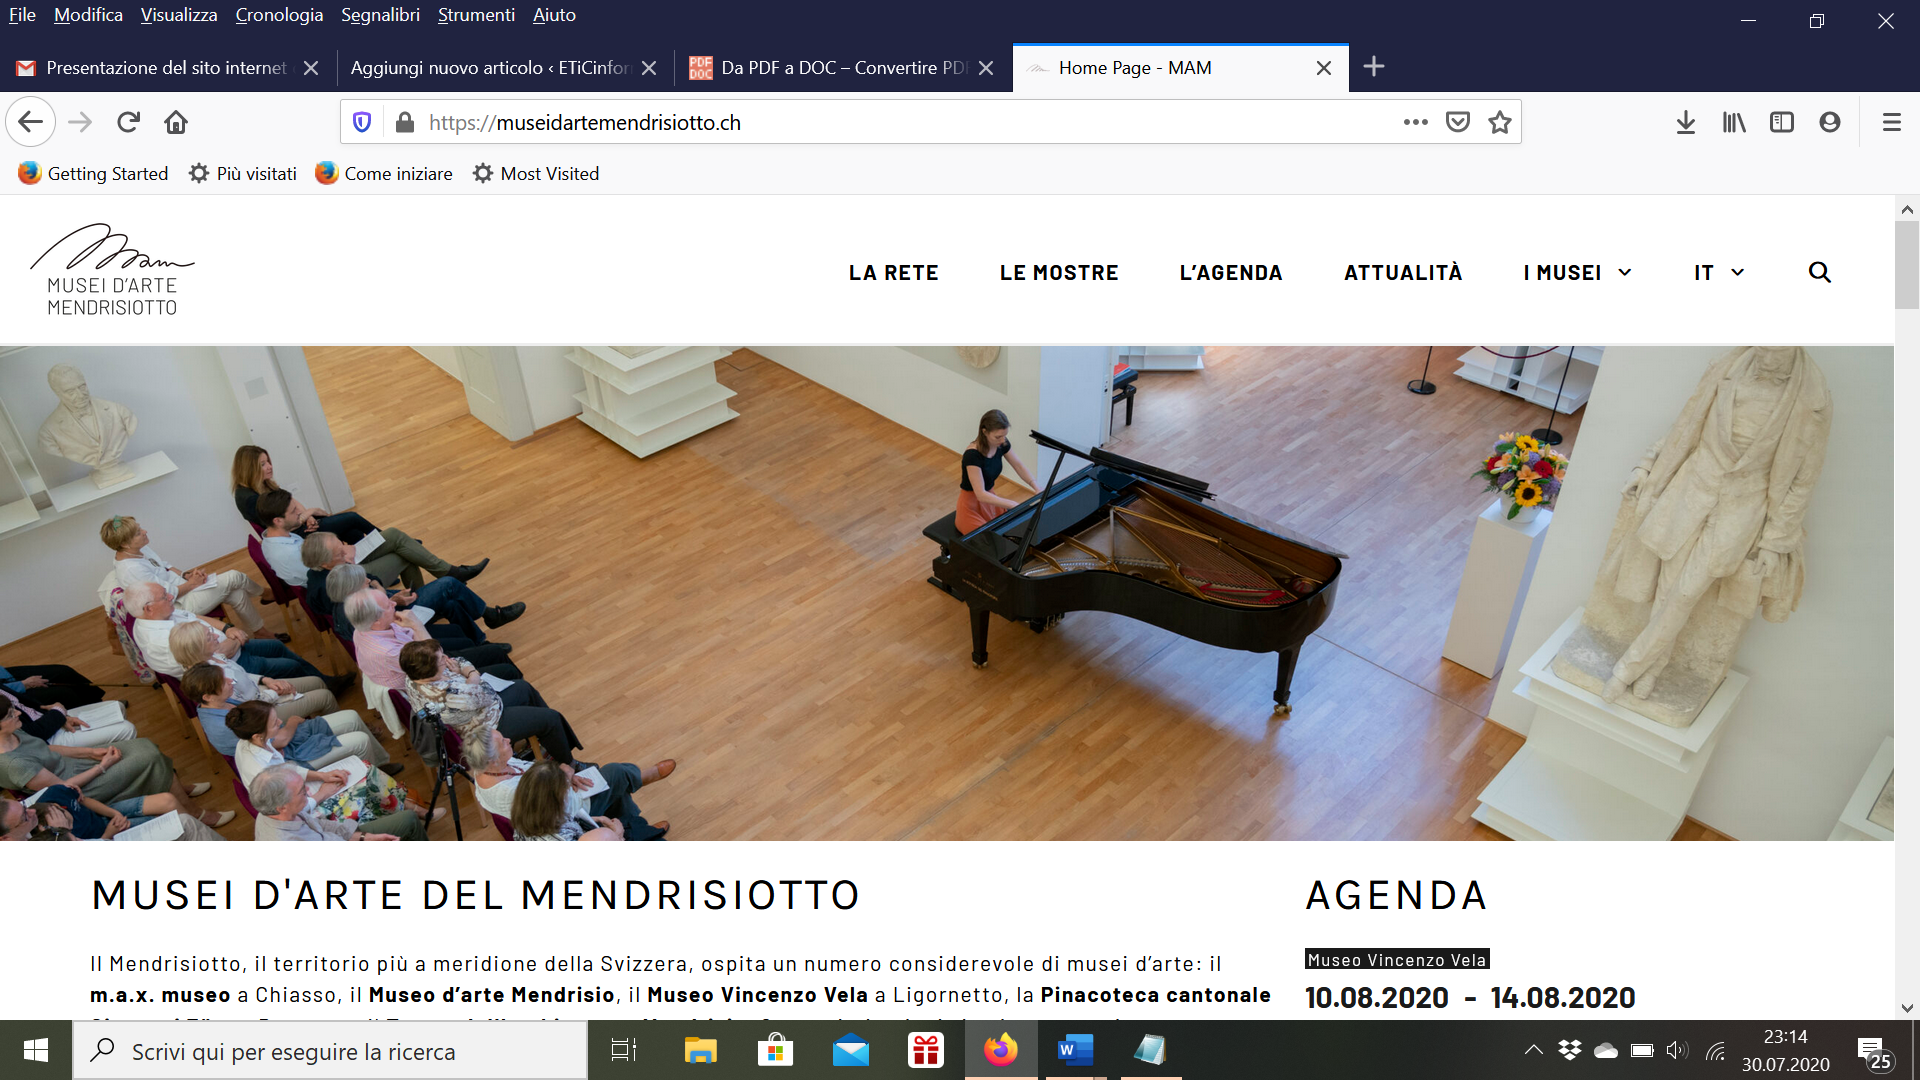Save page to Pocket
Image resolution: width=1920 pixels, height=1080 pixels.
coord(1458,122)
